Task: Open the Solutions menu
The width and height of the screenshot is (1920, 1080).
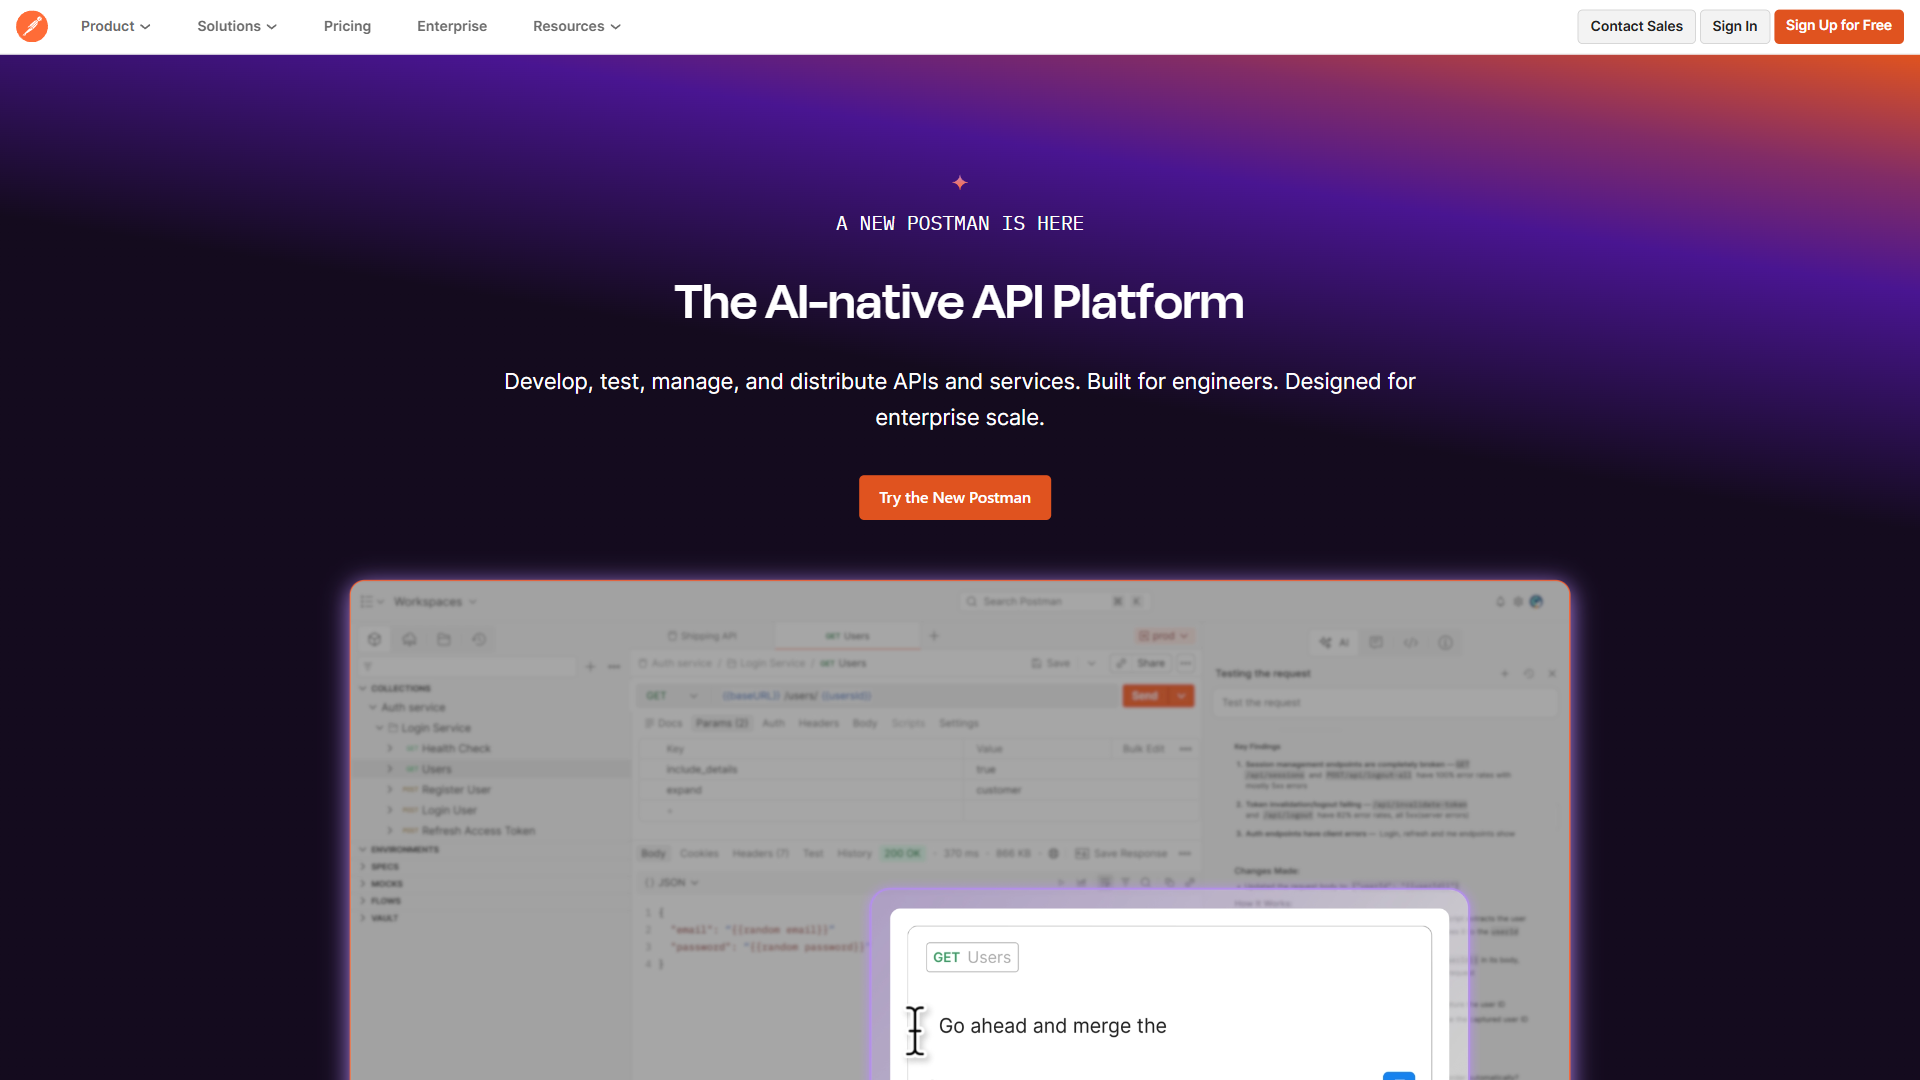Action: [237, 26]
